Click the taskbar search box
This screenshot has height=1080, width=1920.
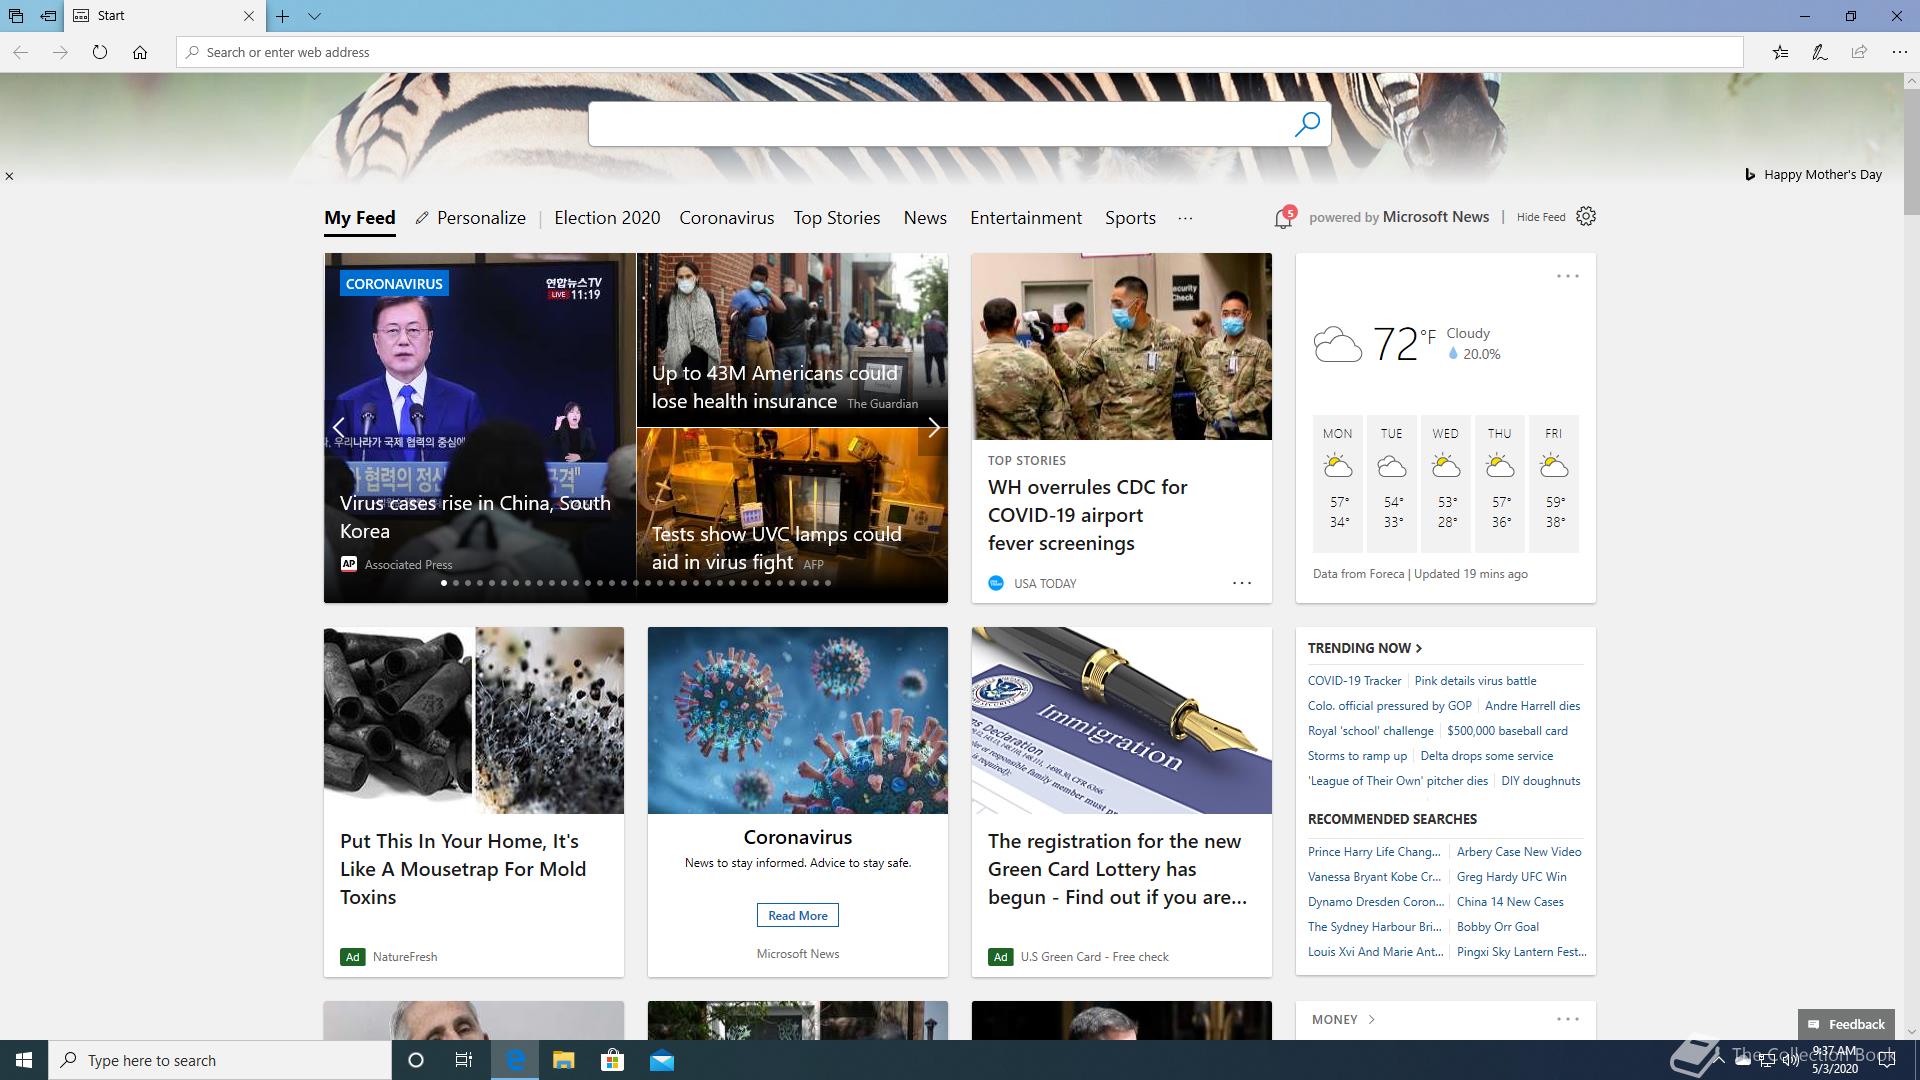point(220,1060)
